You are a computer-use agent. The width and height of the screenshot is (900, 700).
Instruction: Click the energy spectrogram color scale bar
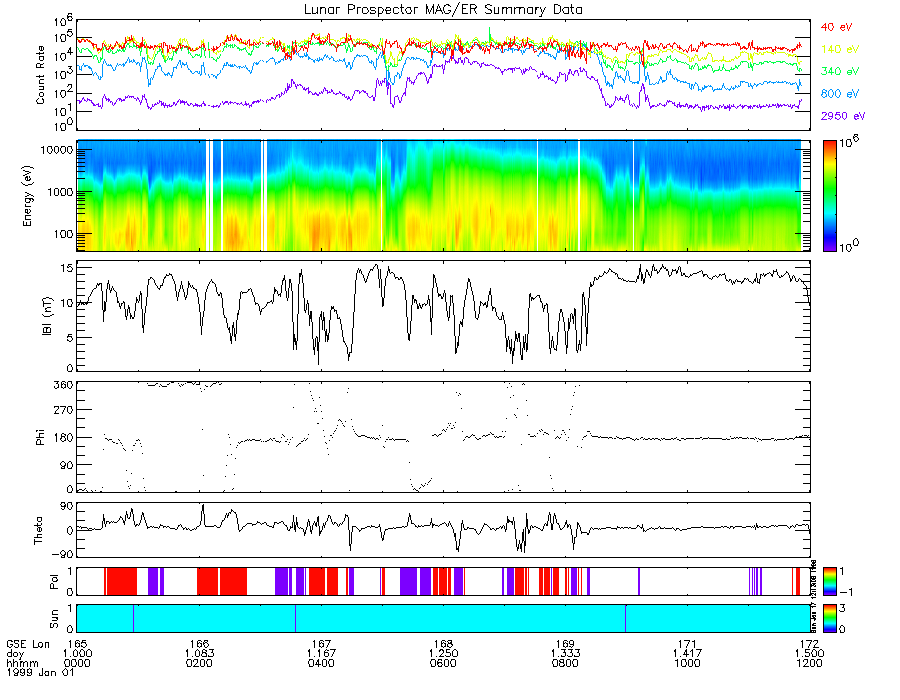829,196
